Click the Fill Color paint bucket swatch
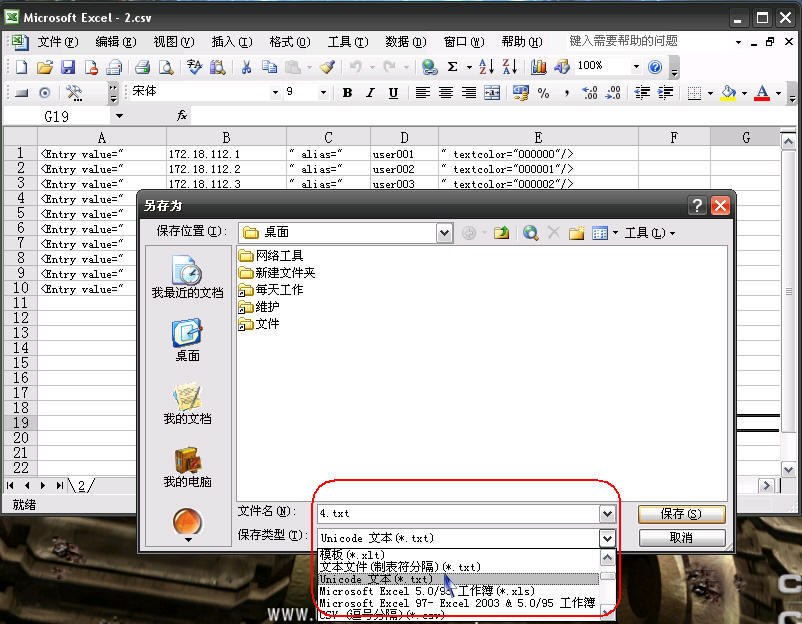The width and height of the screenshot is (802, 624). 727,93
